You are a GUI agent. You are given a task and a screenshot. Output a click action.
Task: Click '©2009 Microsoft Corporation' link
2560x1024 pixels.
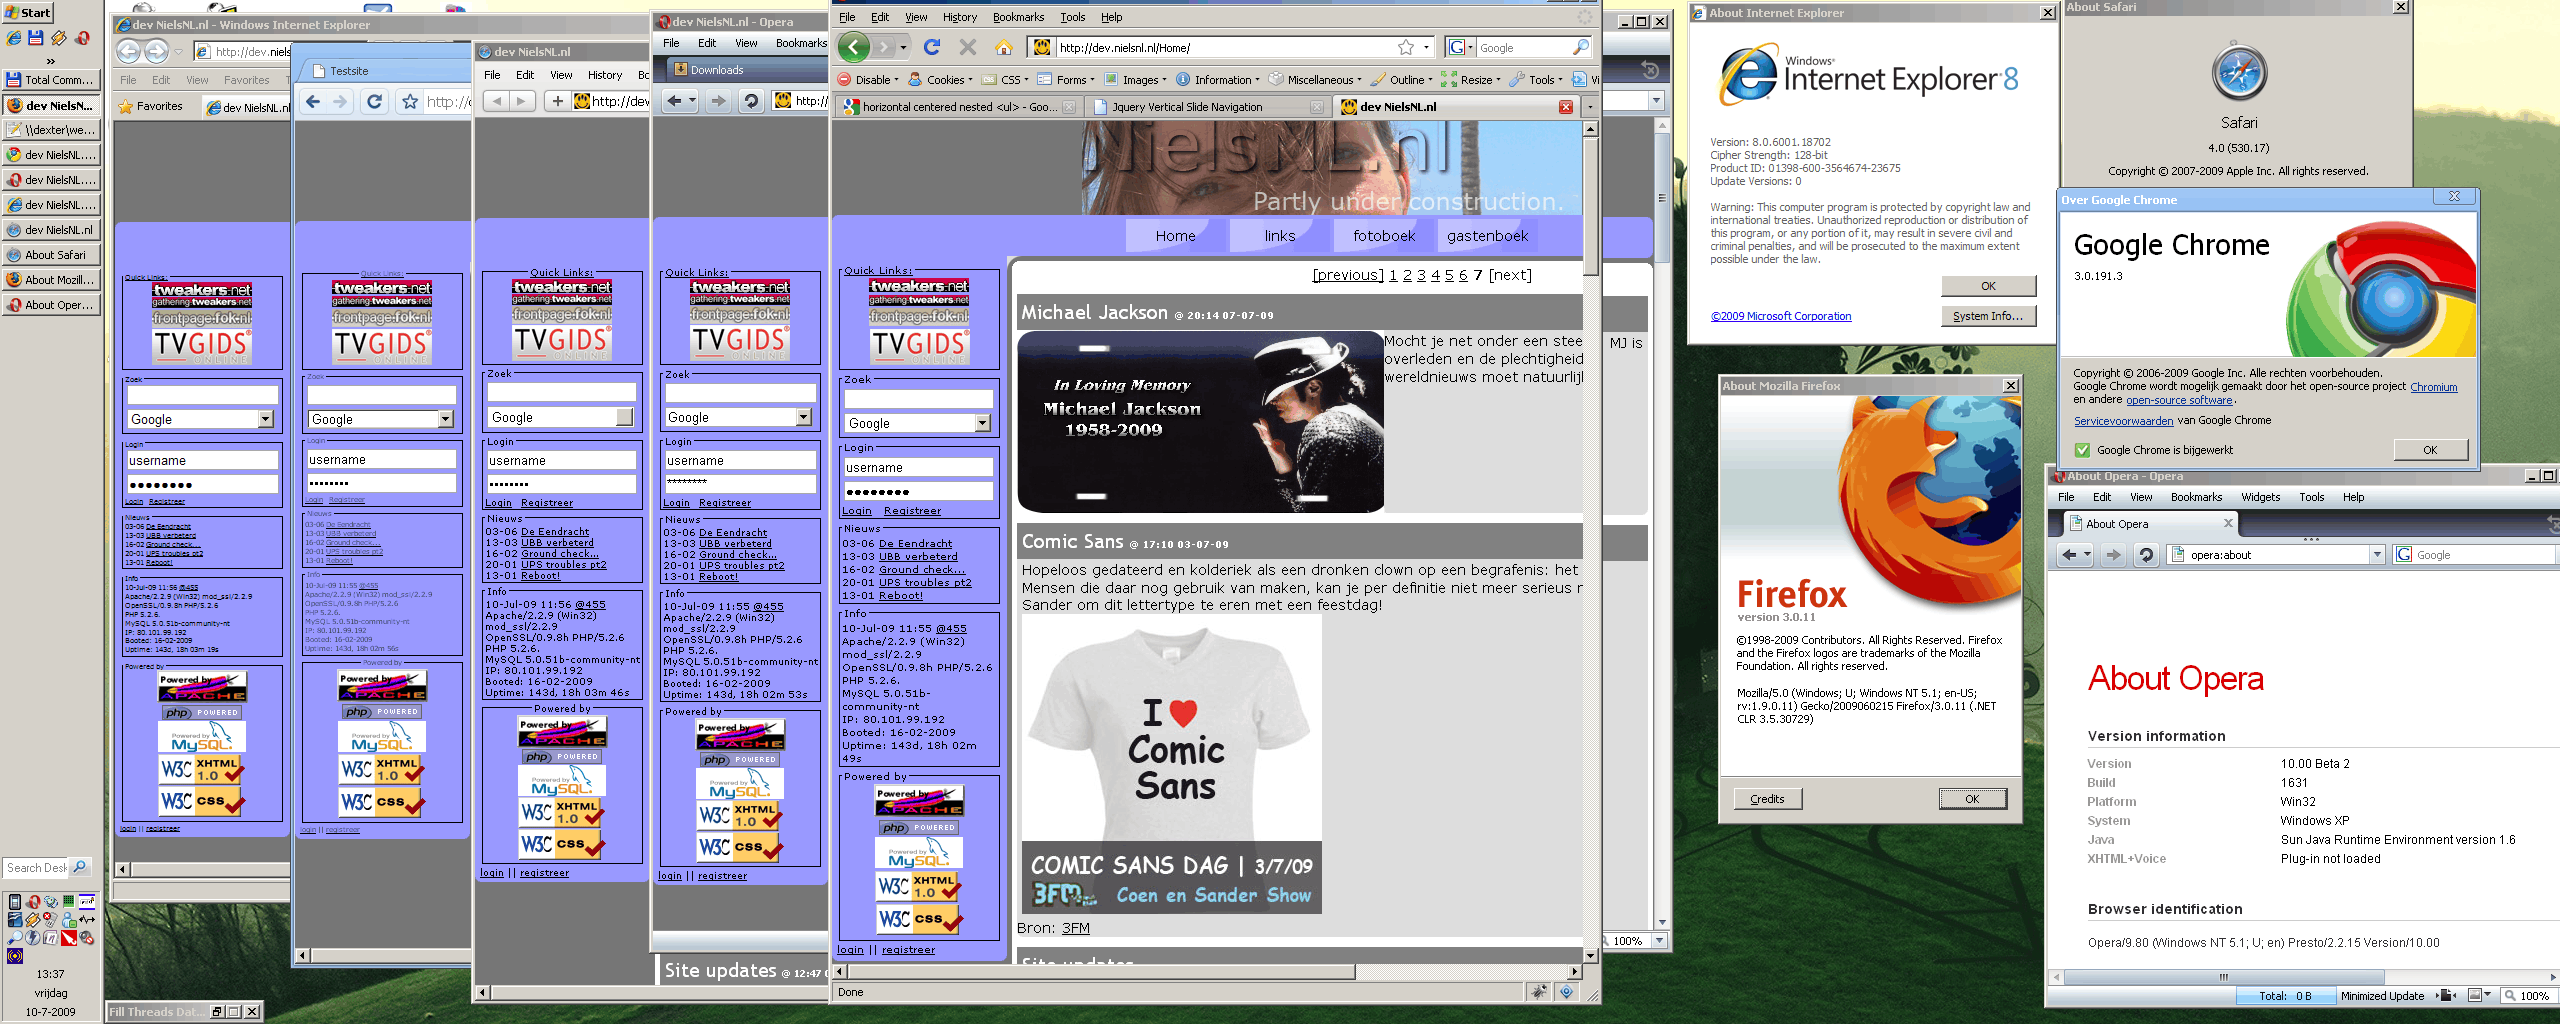pyautogui.click(x=1780, y=316)
